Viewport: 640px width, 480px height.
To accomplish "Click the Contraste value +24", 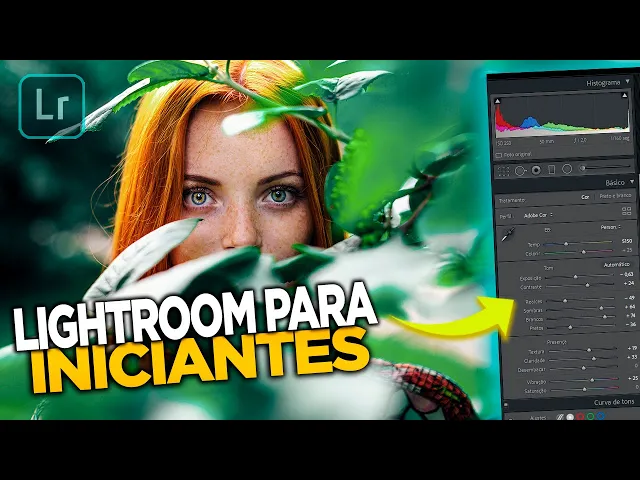I will [629, 283].
